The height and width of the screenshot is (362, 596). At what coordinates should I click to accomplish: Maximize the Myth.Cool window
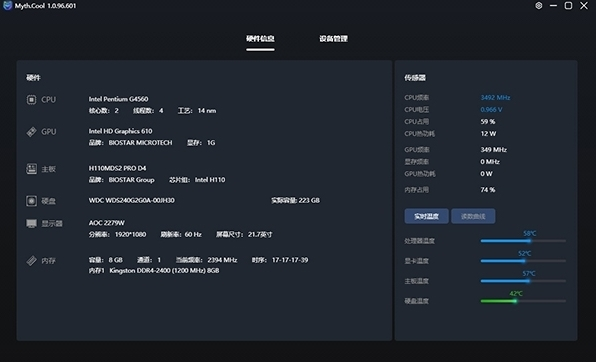pyautogui.click(x=568, y=6)
